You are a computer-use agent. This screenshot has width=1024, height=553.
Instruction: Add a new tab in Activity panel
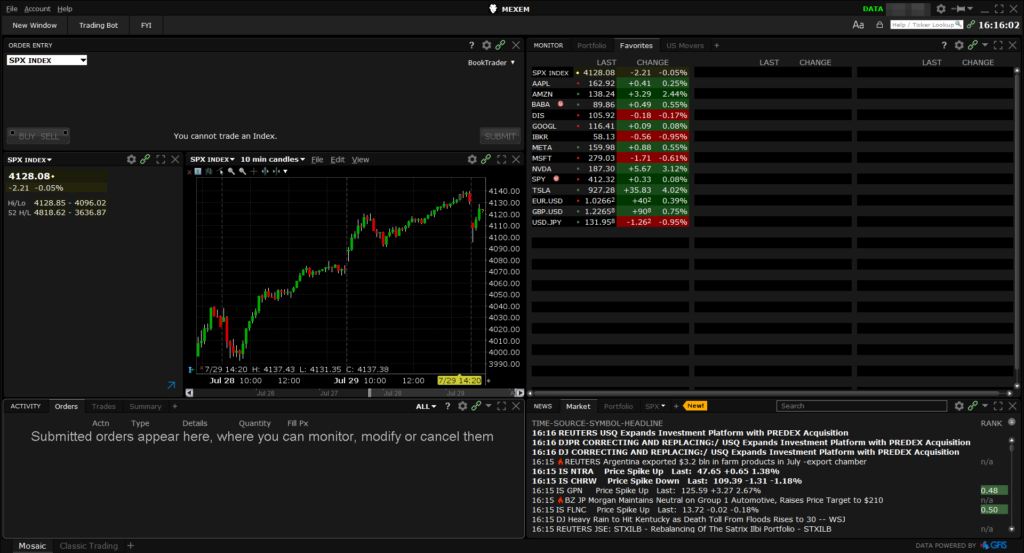click(175, 406)
